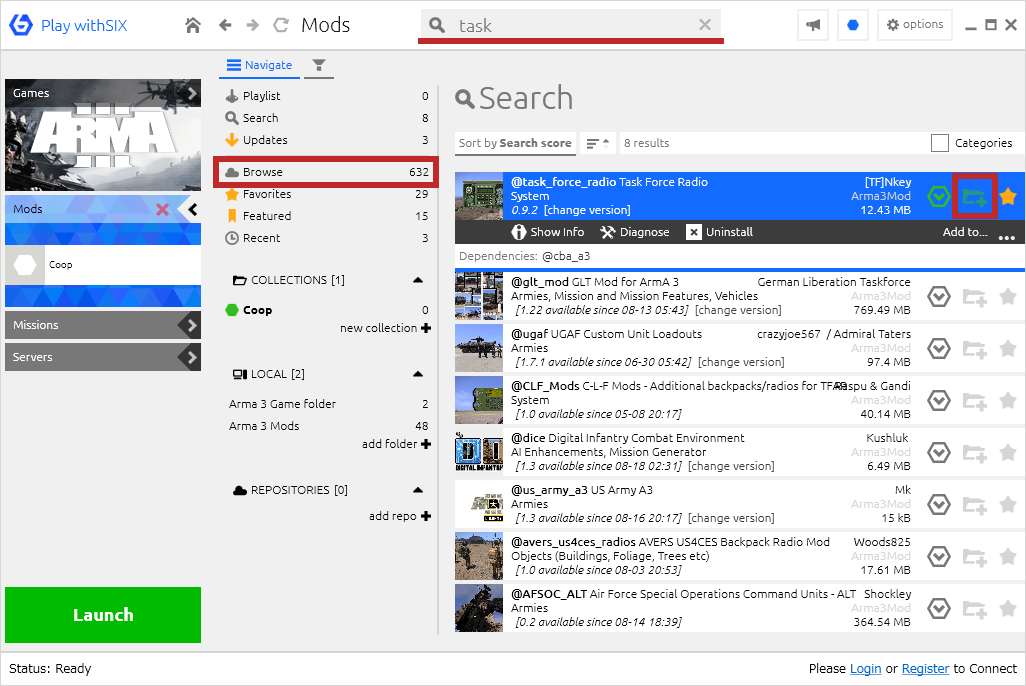The height and width of the screenshot is (686, 1026).
Task: Clear the search box with the X
Action: (x=705, y=25)
